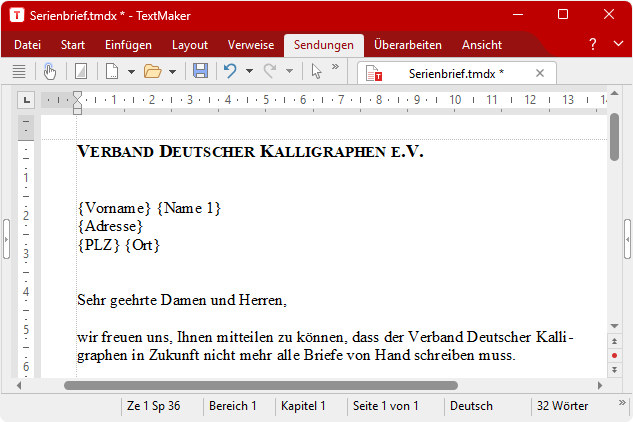Click 'Ze 1 Sp 36' in status bar

tap(153, 405)
